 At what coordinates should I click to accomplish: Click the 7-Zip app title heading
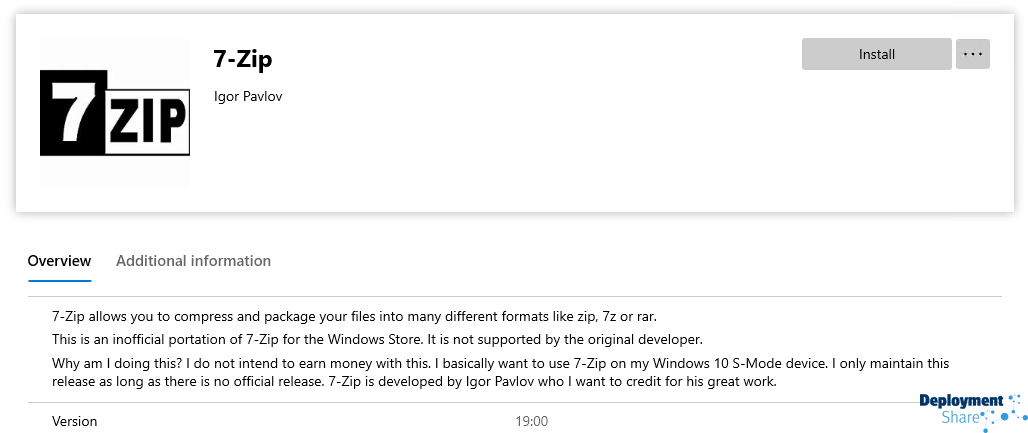point(243,59)
